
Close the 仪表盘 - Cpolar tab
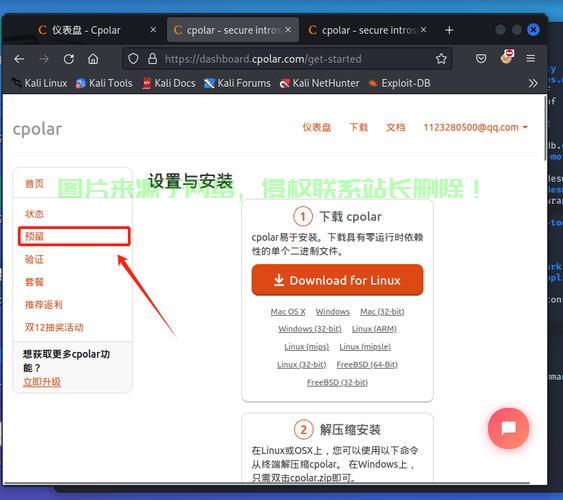pos(153,30)
